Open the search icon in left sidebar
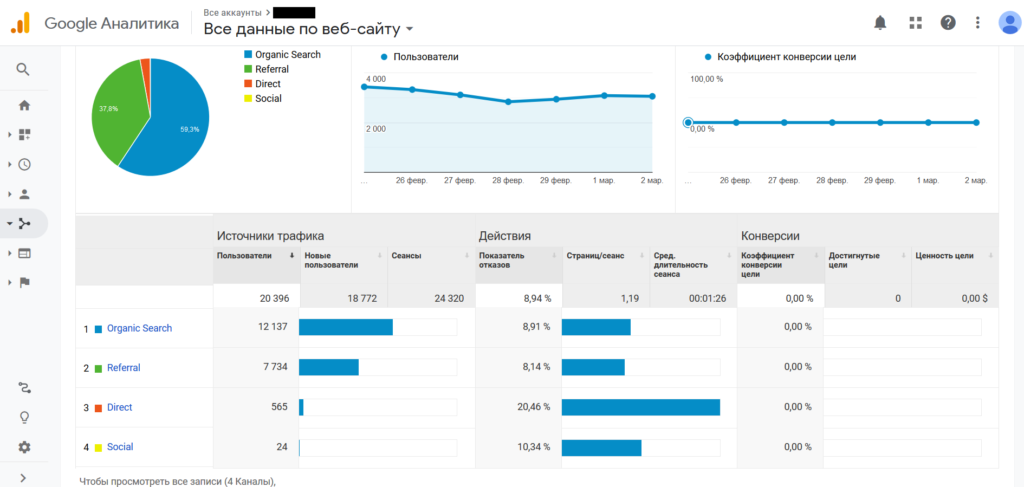The width and height of the screenshot is (1024, 487). pos(24,69)
